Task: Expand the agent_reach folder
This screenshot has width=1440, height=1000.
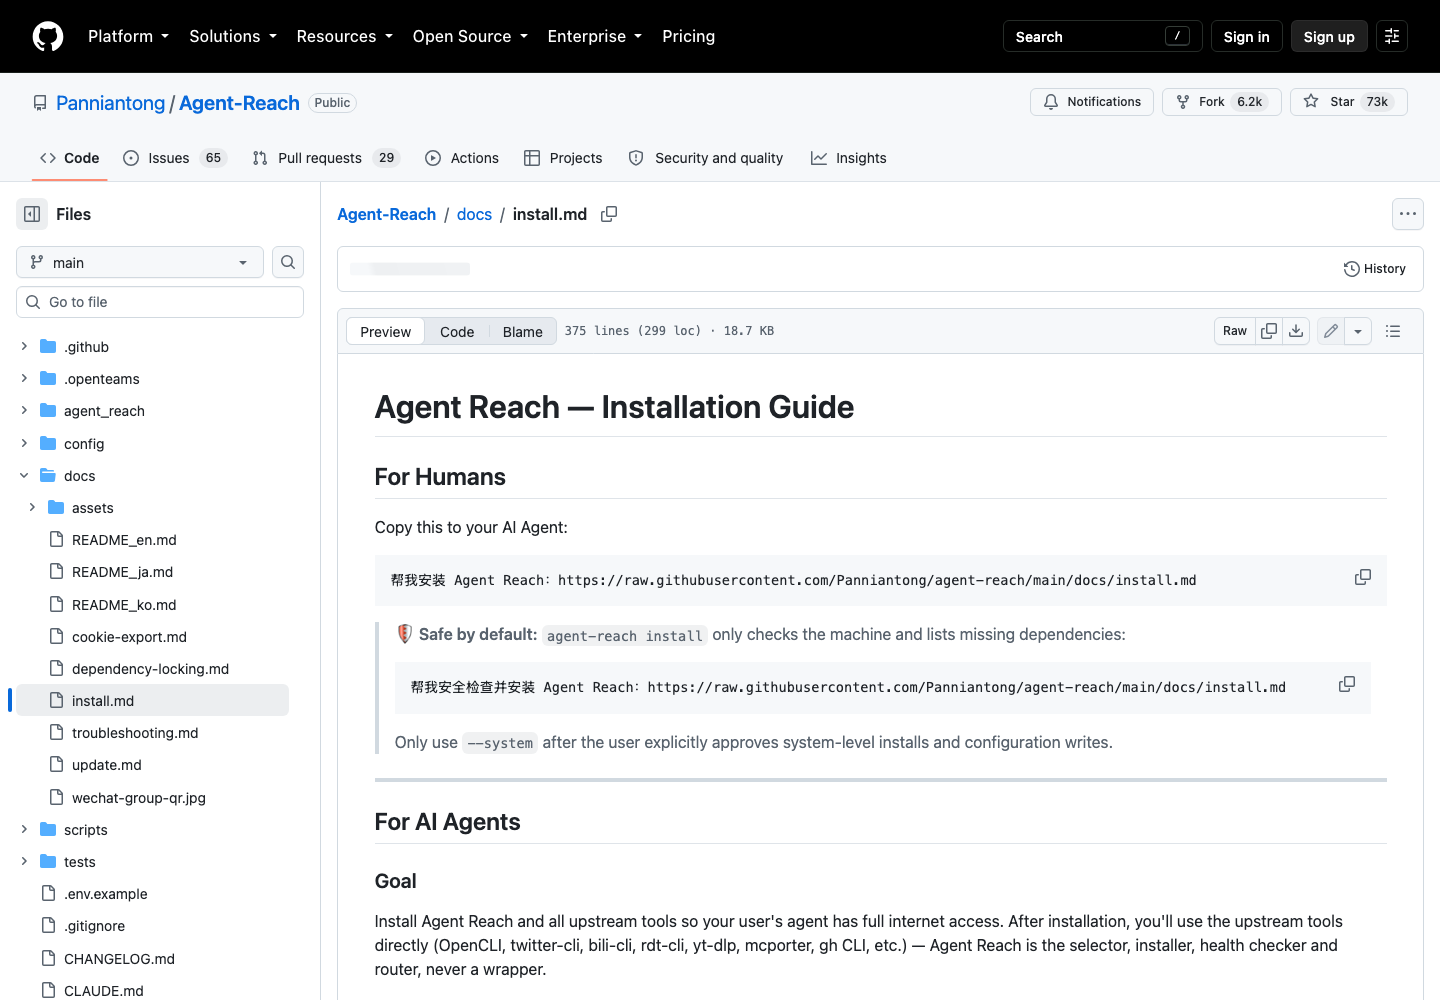Action: click(24, 410)
